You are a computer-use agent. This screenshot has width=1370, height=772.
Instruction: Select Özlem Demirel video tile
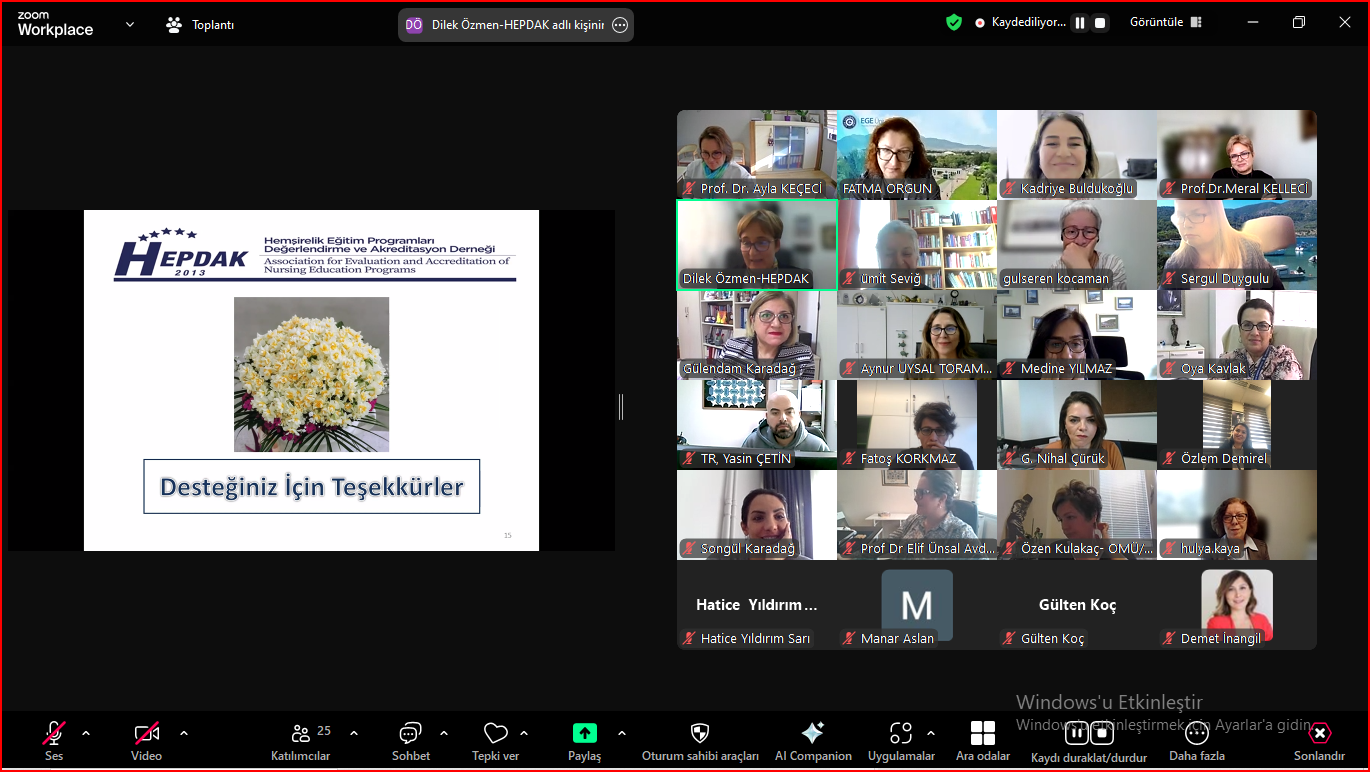(1237, 425)
